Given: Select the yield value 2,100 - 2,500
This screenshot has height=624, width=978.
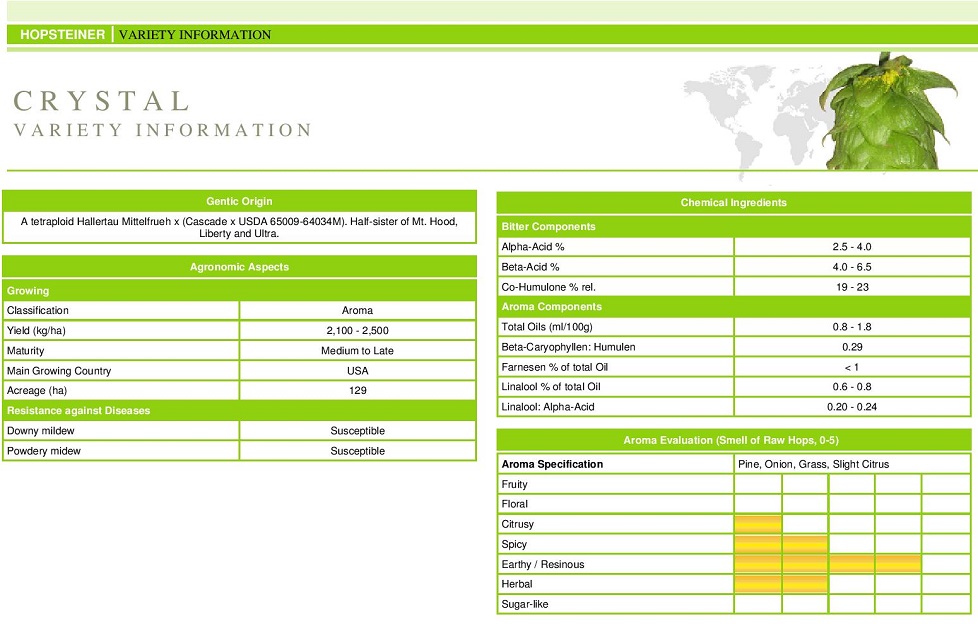Looking at the screenshot, I should point(357,330).
